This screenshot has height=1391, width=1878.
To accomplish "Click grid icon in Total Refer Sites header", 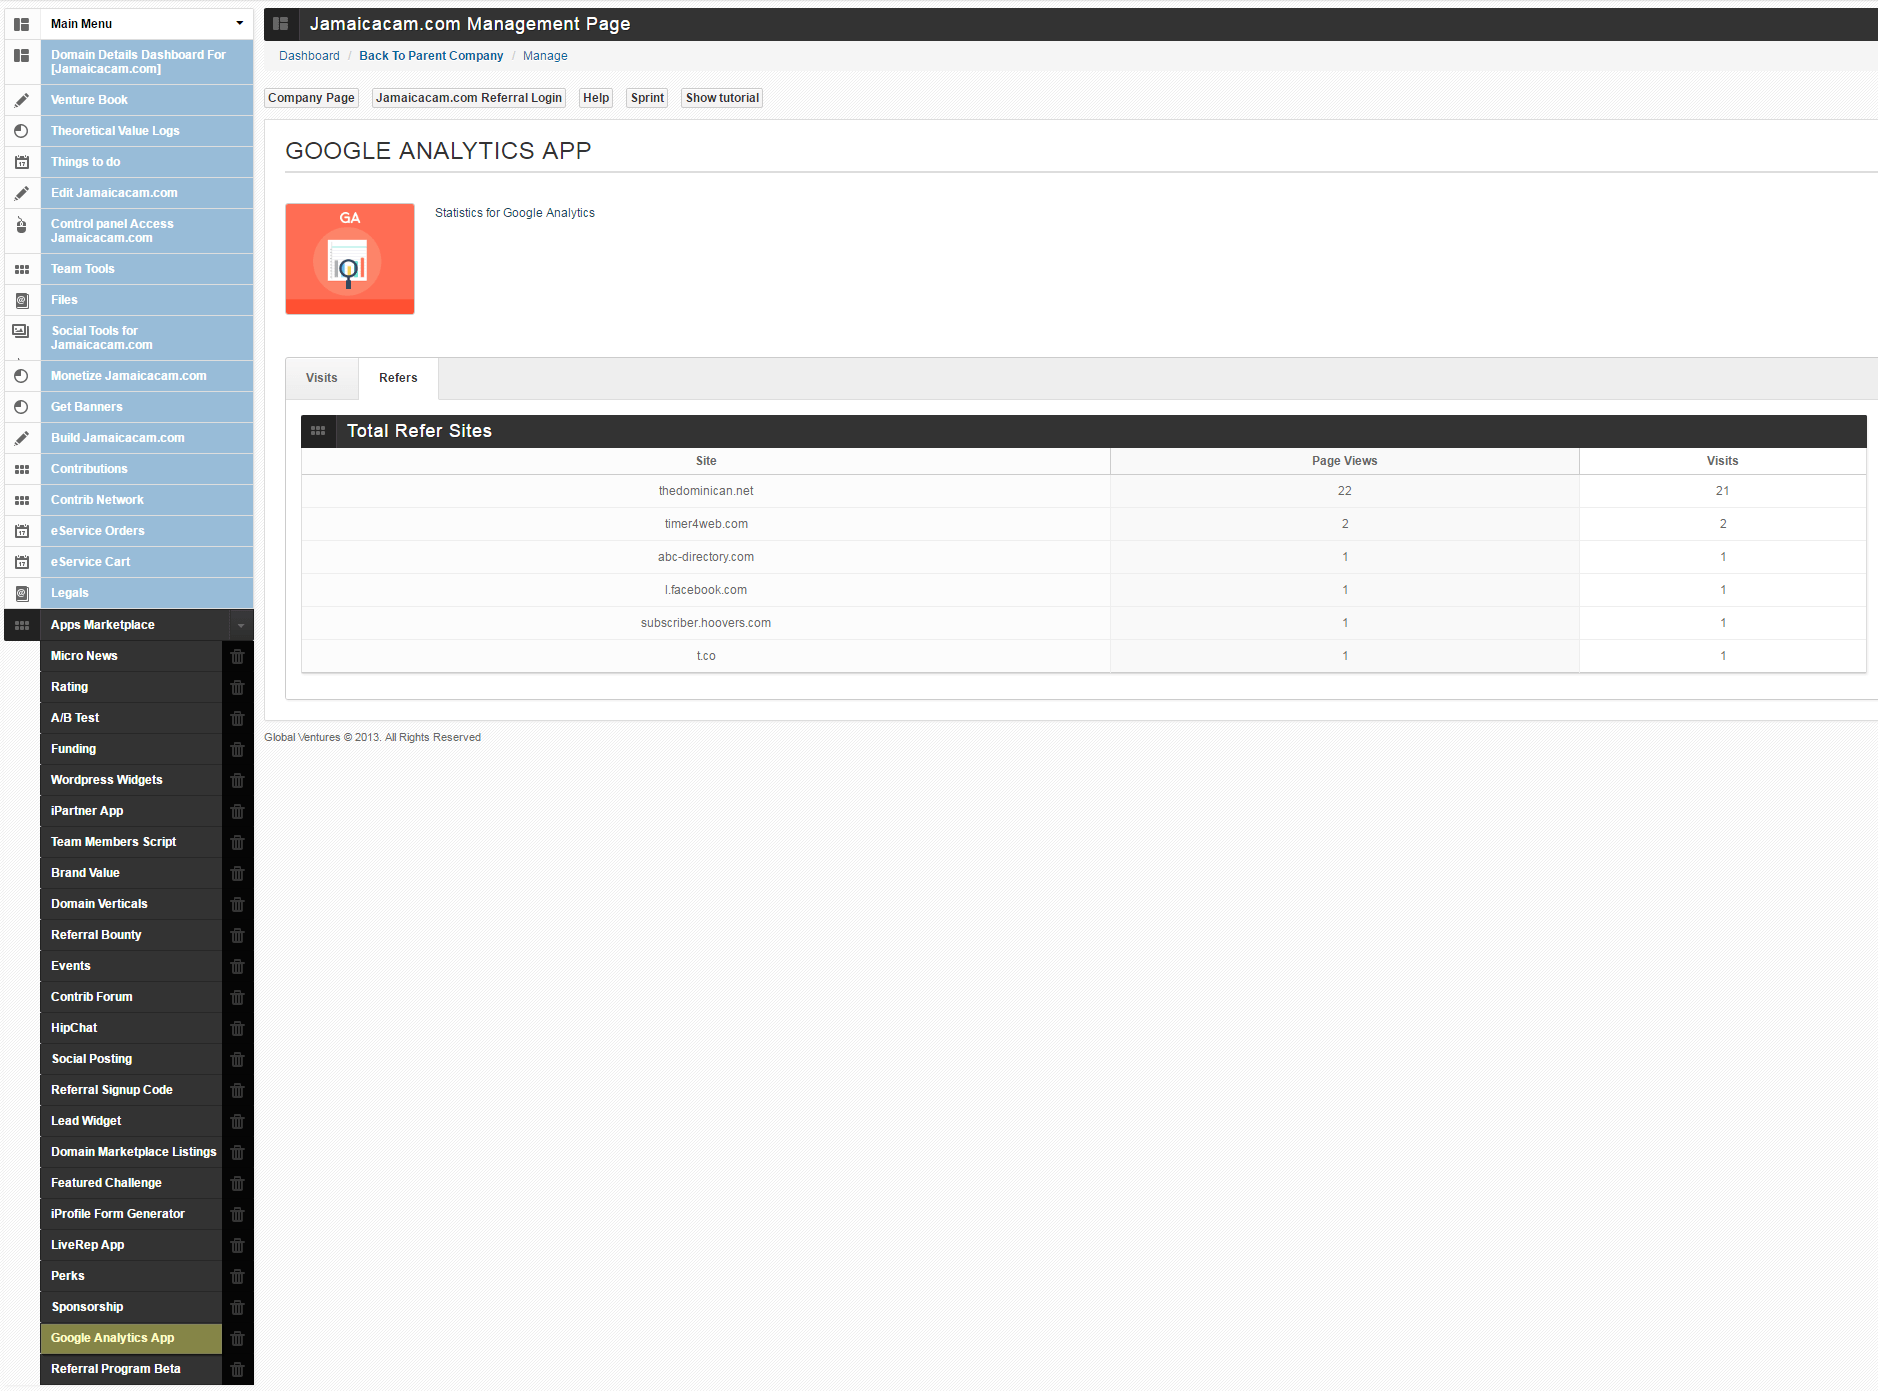I will click(x=318, y=431).
